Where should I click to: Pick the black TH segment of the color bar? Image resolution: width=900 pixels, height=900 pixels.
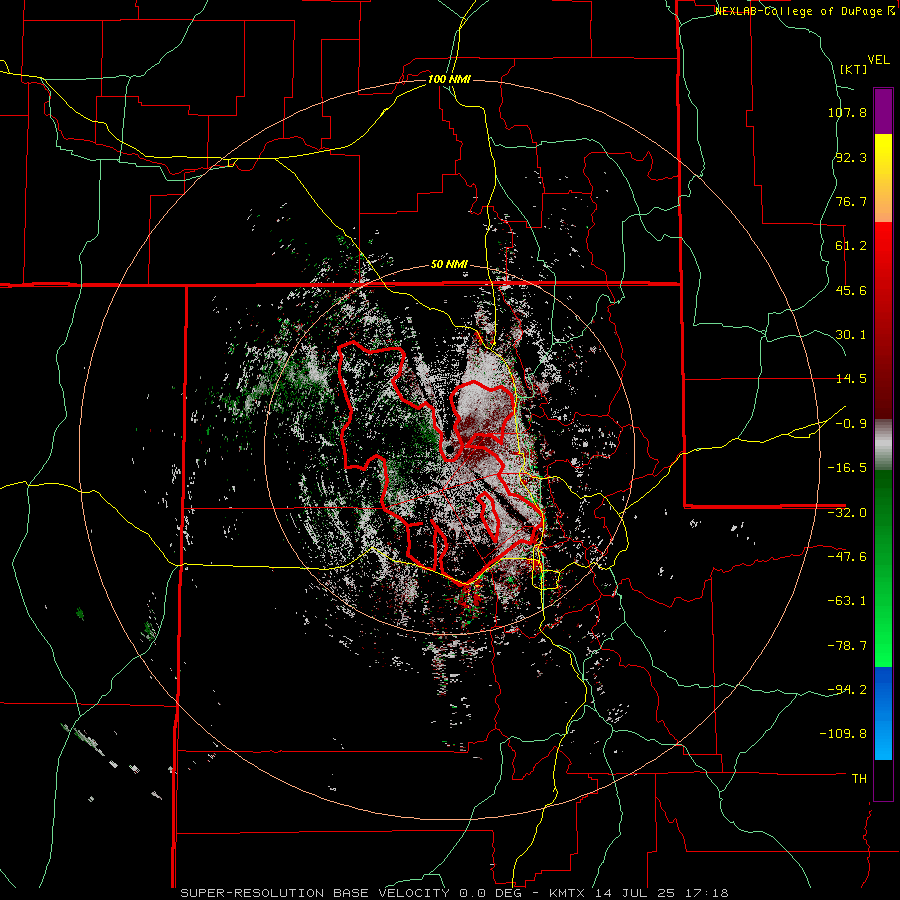(883, 779)
